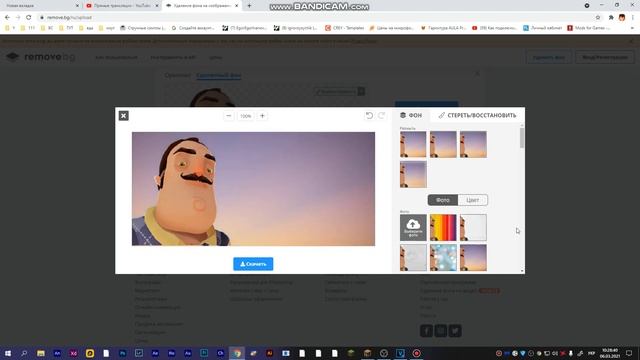Open a new browser tab with plus
This screenshot has width=640, height=360.
click(249, 6)
